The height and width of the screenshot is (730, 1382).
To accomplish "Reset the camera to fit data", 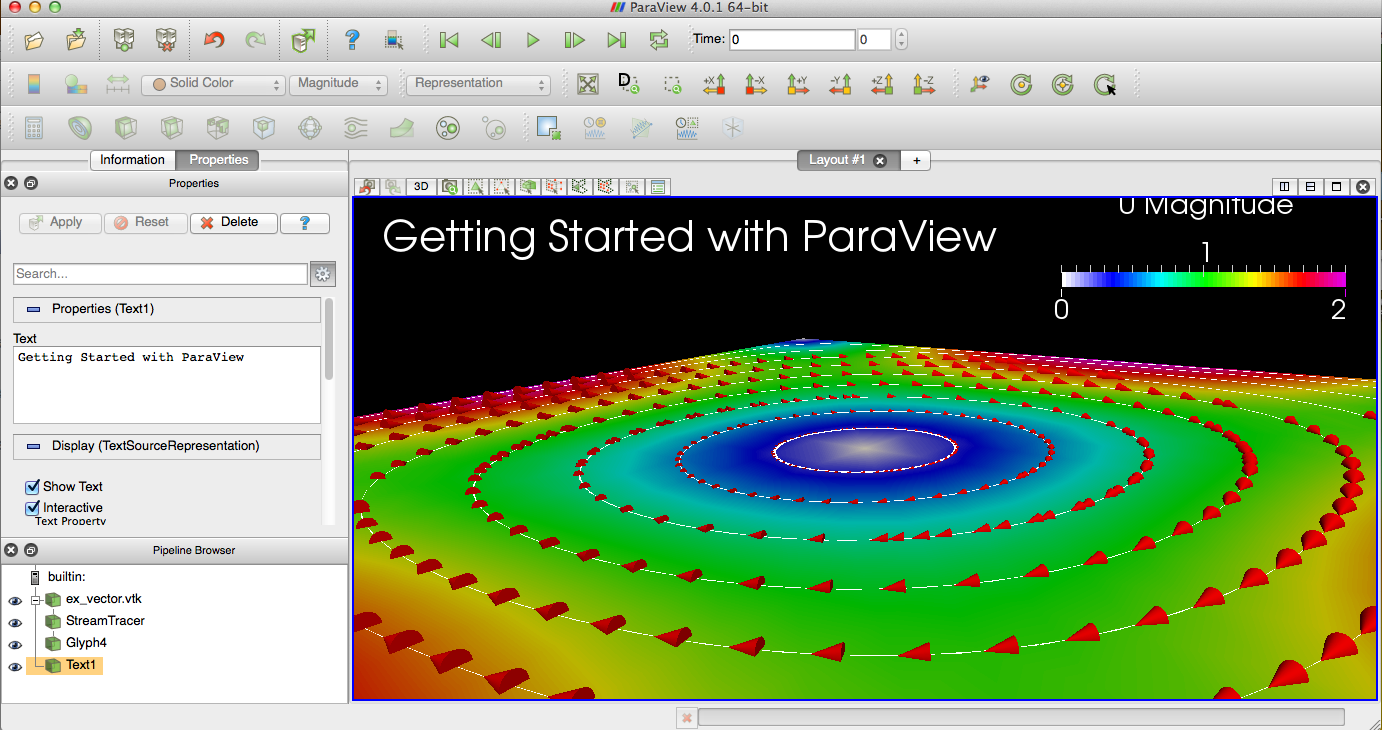I will [587, 84].
